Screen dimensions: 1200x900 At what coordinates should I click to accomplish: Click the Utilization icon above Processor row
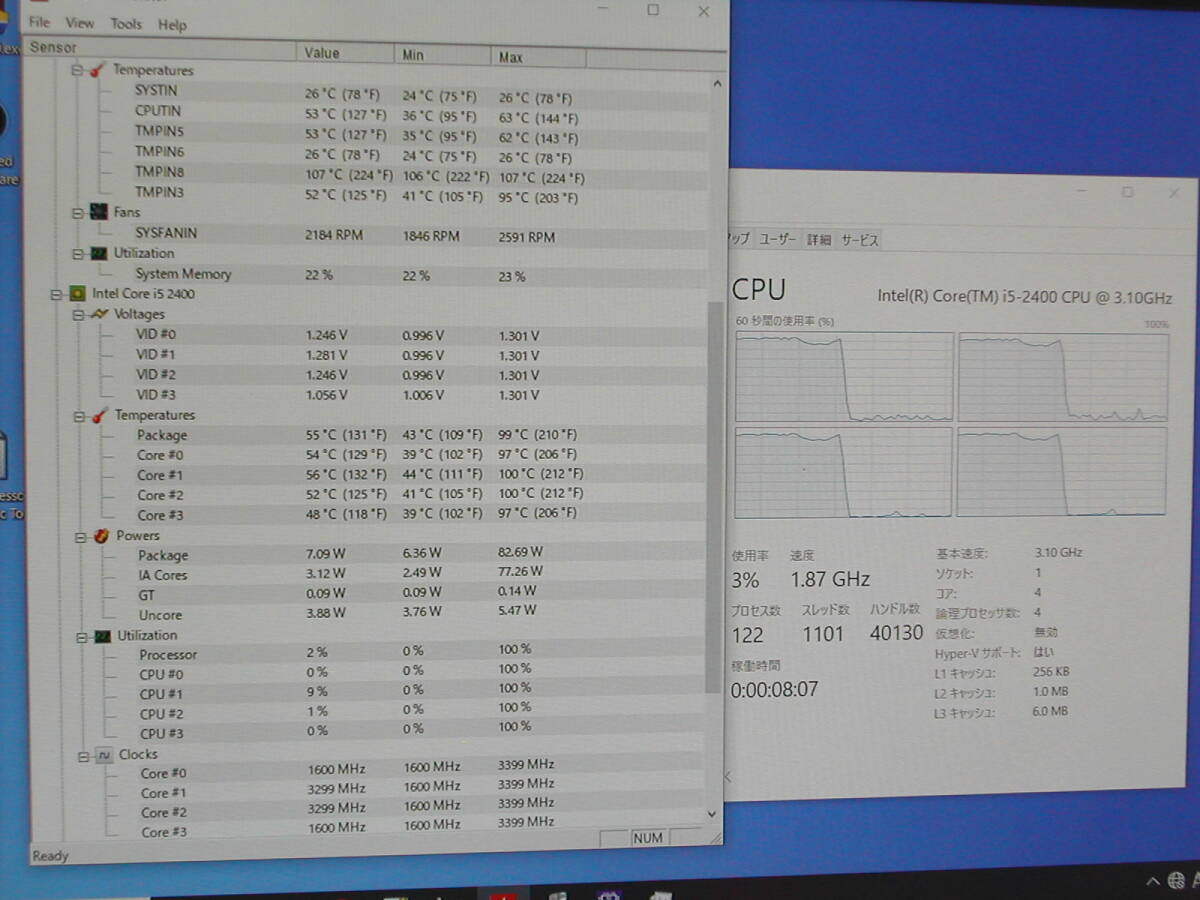102,636
